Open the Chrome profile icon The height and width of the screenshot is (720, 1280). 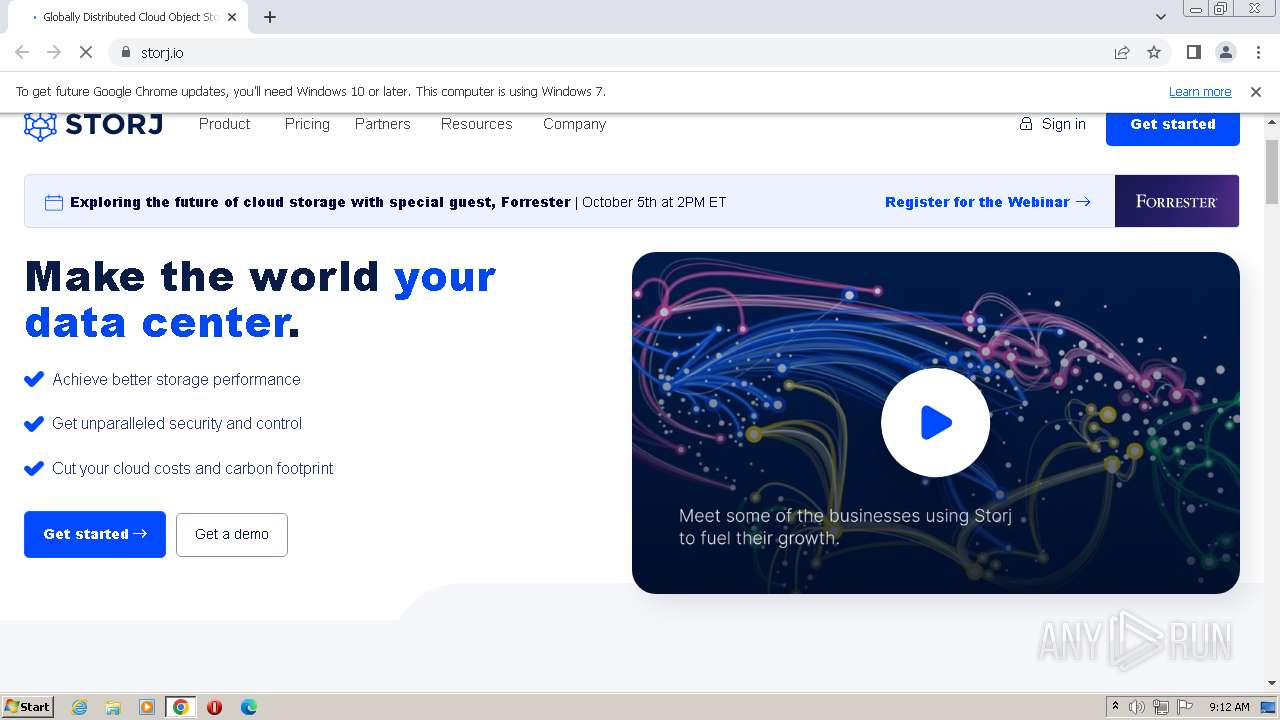(x=1226, y=52)
